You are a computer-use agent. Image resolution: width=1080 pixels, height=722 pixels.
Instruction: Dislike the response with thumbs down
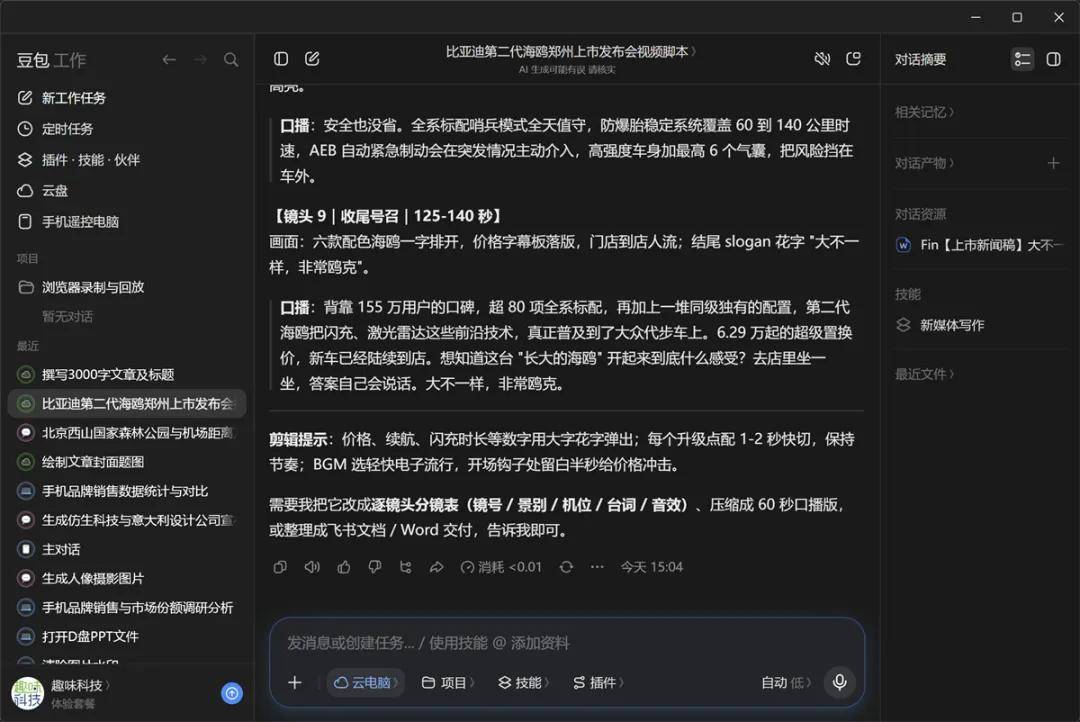tap(375, 567)
